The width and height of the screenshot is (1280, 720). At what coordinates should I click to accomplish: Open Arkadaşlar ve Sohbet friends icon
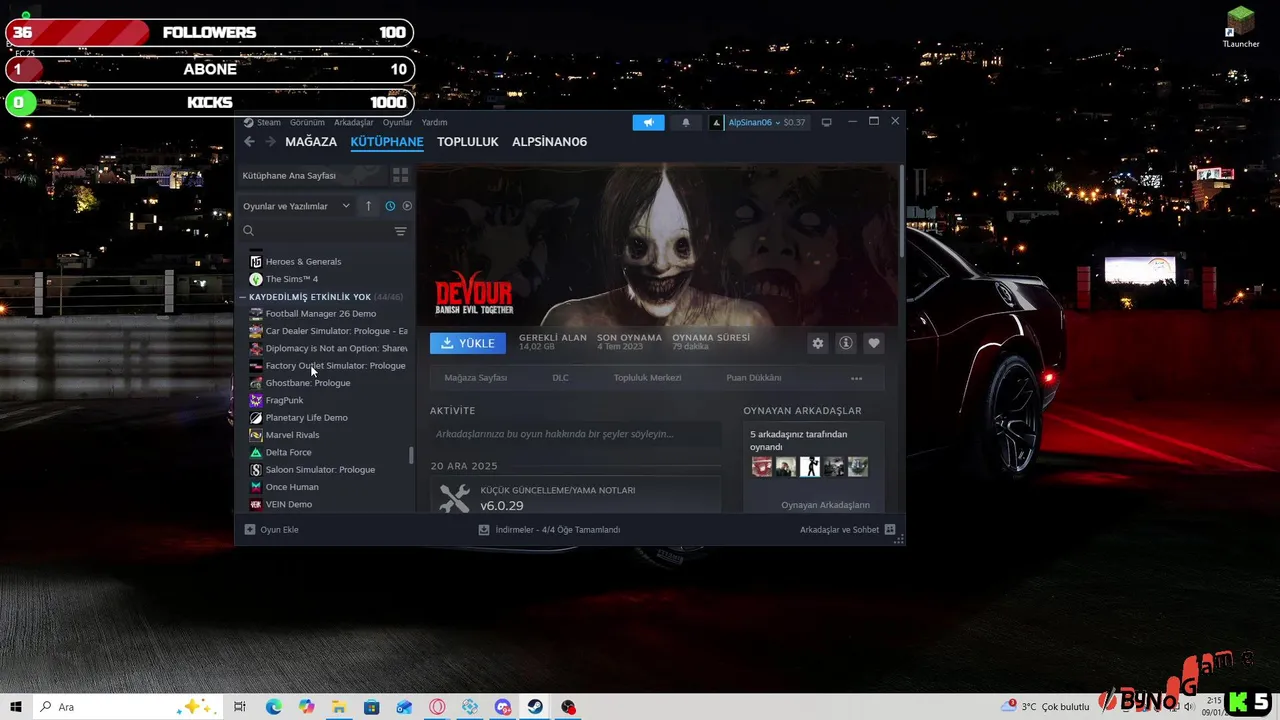click(890, 530)
